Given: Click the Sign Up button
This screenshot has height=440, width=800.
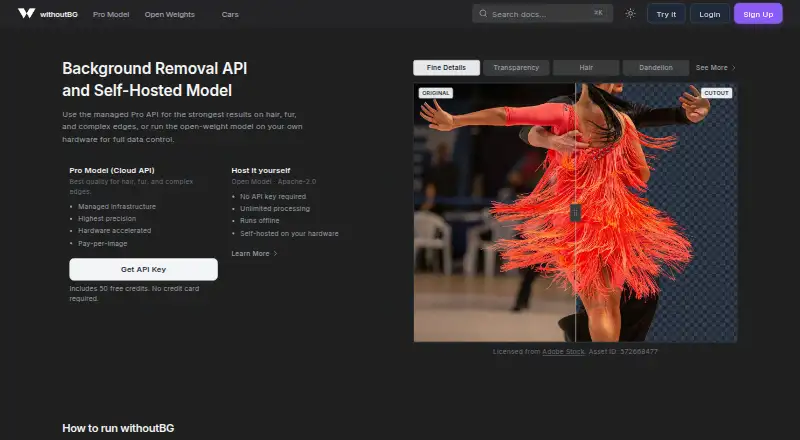Looking at the screenshot, I should click(x=758, y=14).
